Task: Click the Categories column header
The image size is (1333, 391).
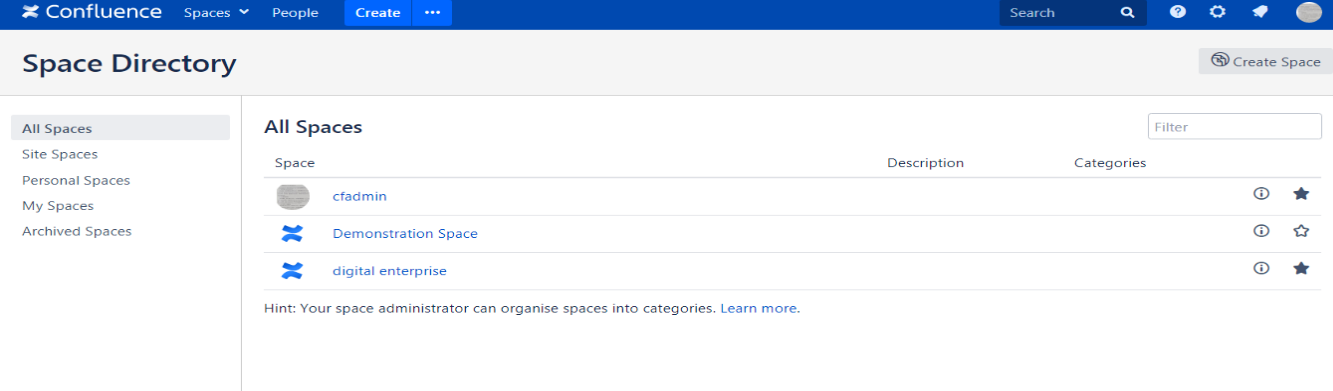Action: 1110,162
